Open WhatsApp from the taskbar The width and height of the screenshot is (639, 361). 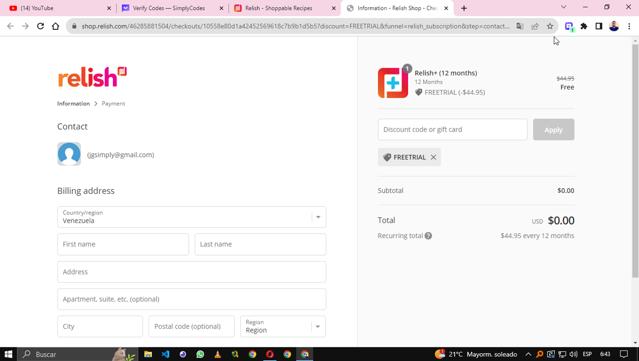tap(200, 354)
